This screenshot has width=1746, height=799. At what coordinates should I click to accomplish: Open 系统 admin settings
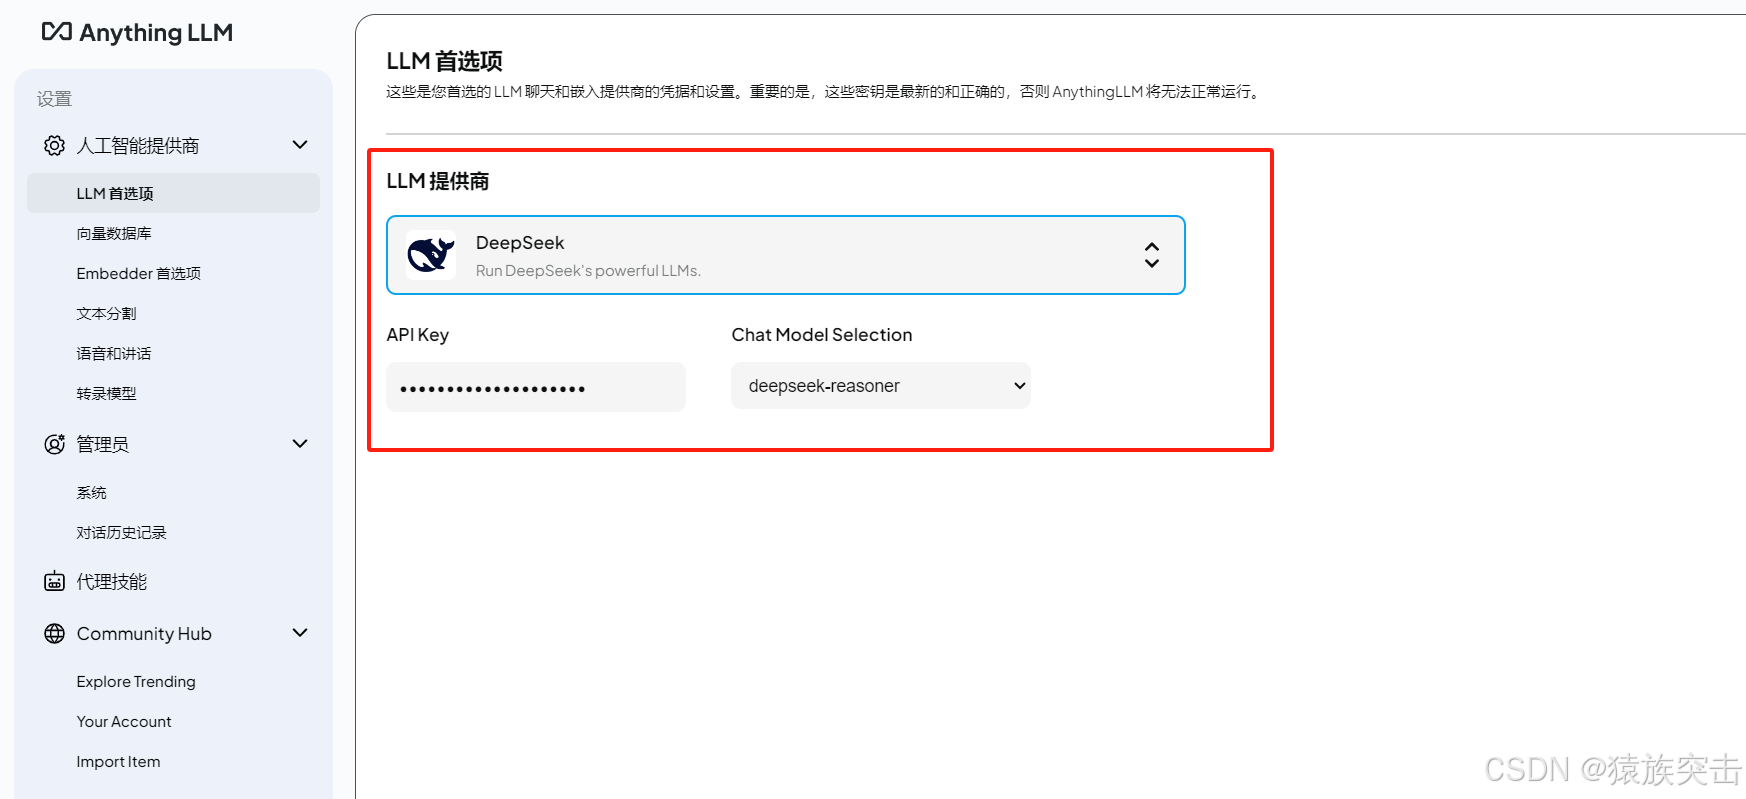point(91,492)
